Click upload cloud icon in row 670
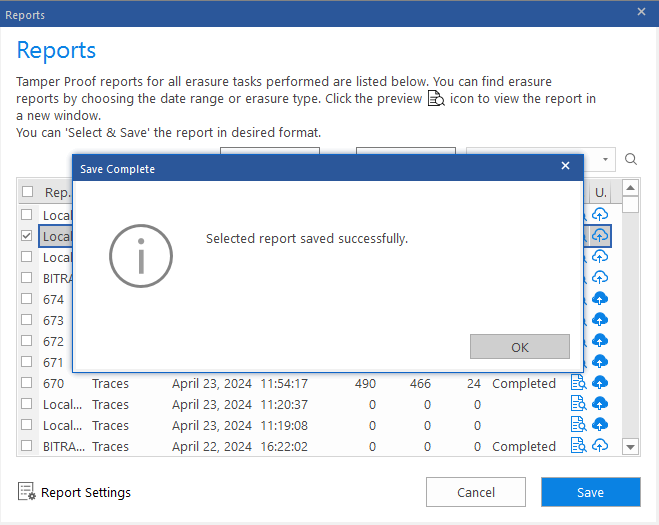The height and width of the screenshot is (525, 659). click(x=600, y=383)
